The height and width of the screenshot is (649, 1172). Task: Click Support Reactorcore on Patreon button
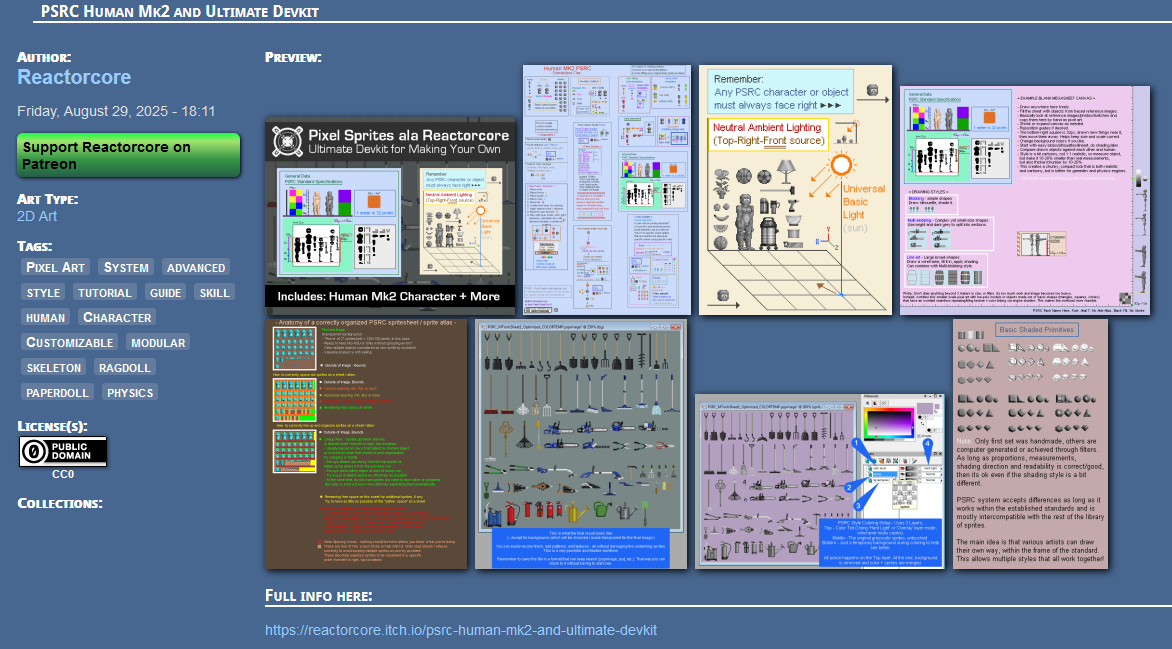(129, 155)
